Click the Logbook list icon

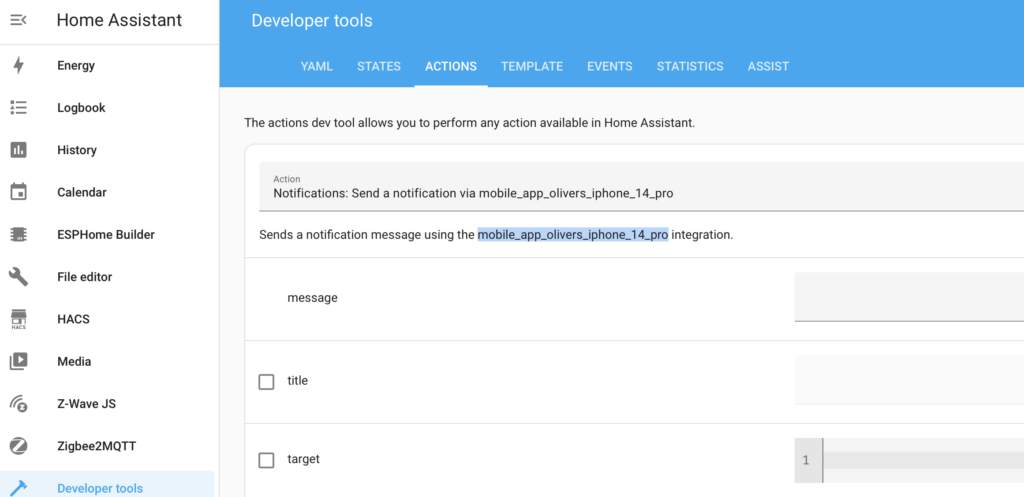[18, 108]
